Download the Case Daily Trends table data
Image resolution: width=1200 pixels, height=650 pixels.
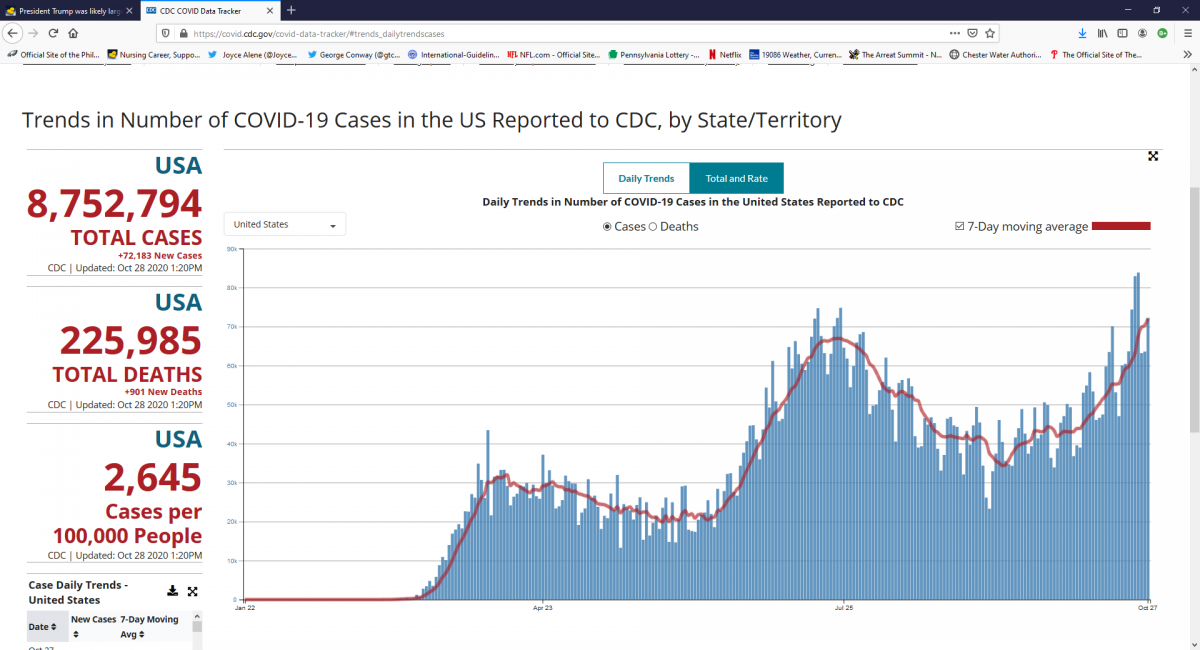(172, 591)
